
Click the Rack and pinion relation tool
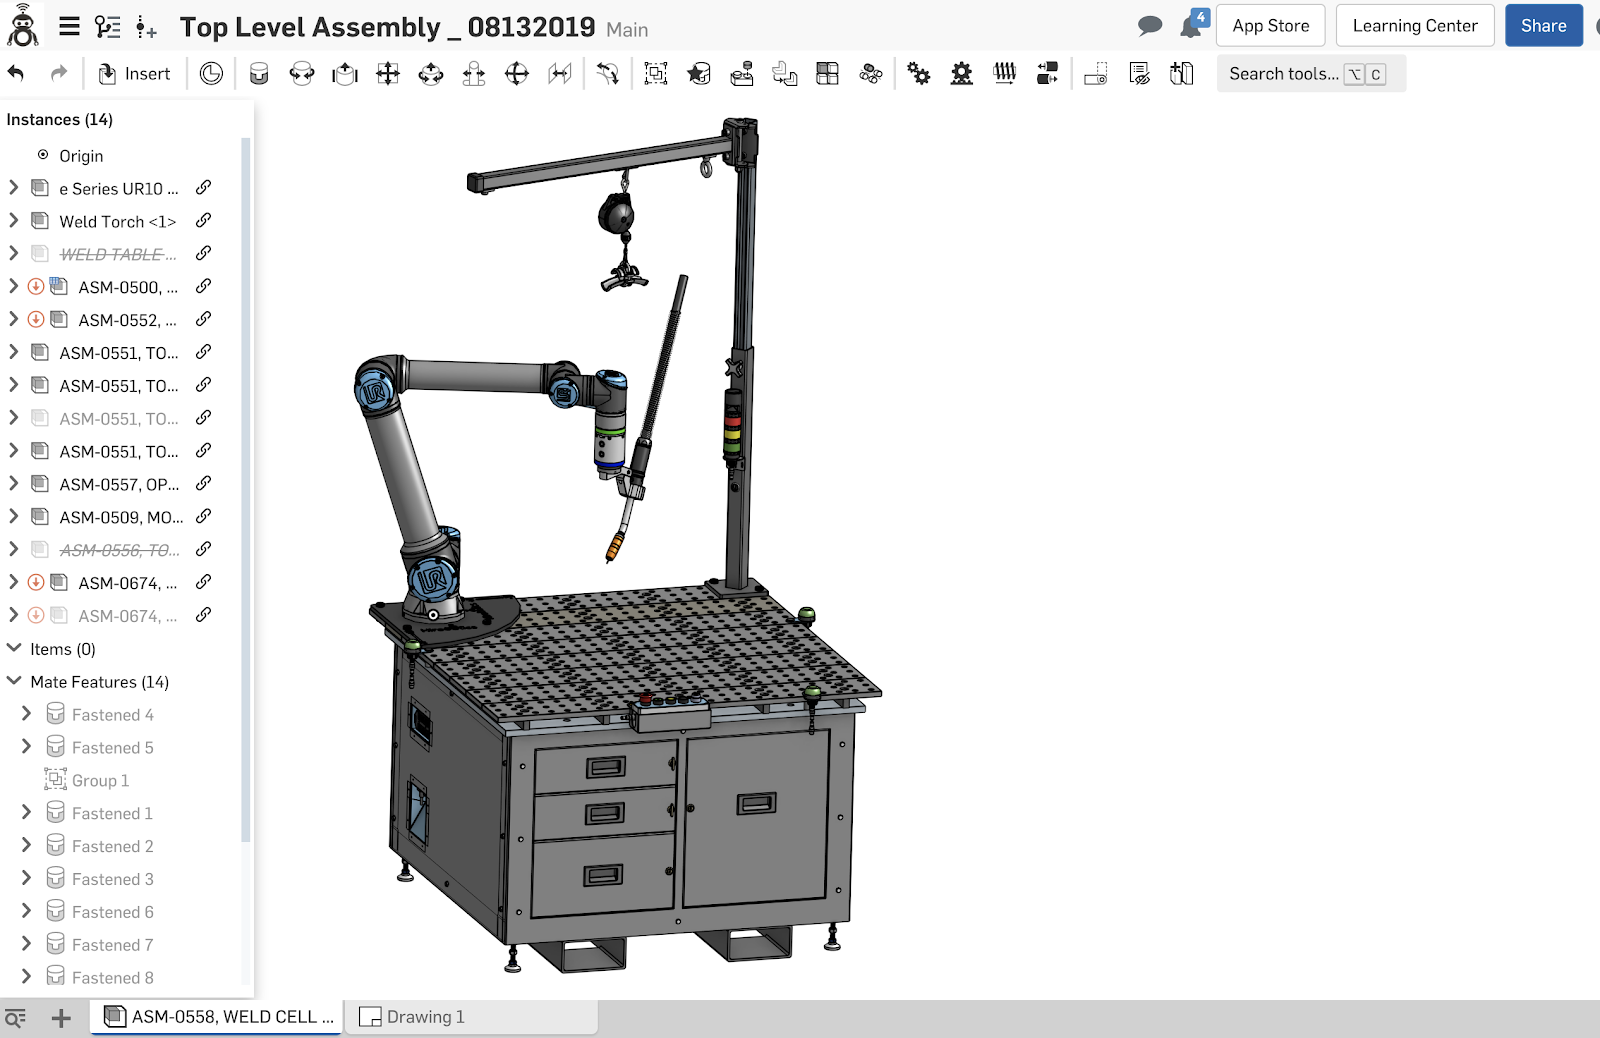pyautogui.click(x=961, y=74)
